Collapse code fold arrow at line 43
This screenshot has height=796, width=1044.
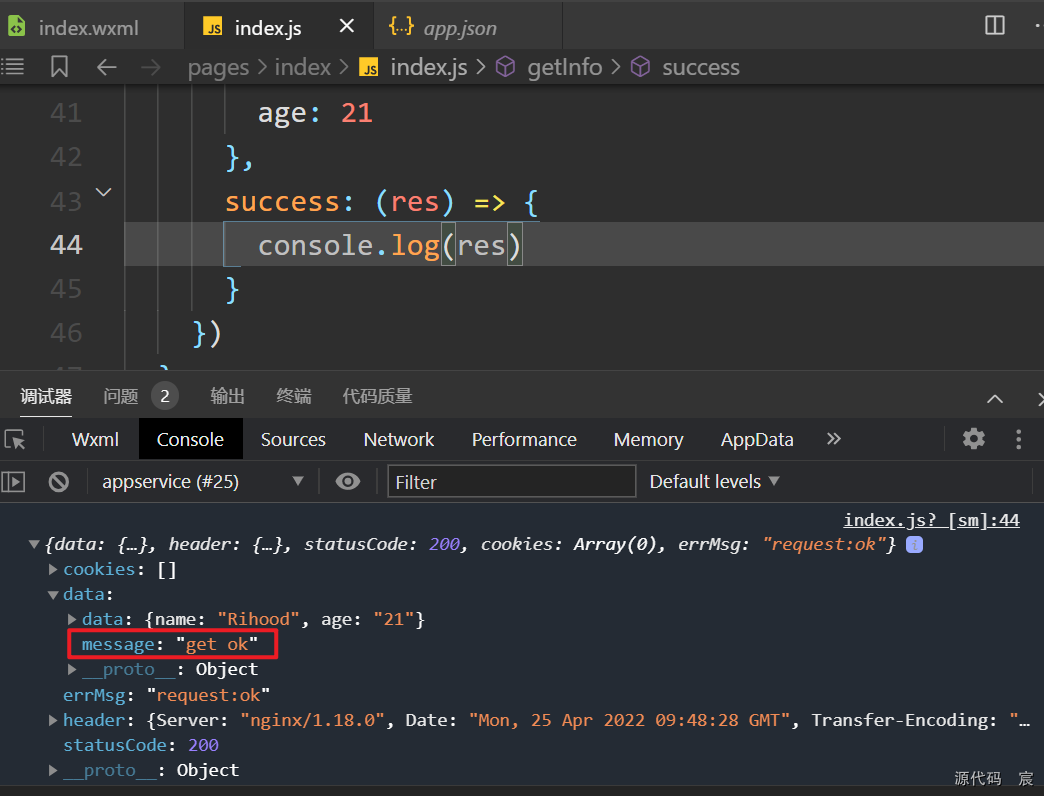pyautogui.click(x=103, y=192)
